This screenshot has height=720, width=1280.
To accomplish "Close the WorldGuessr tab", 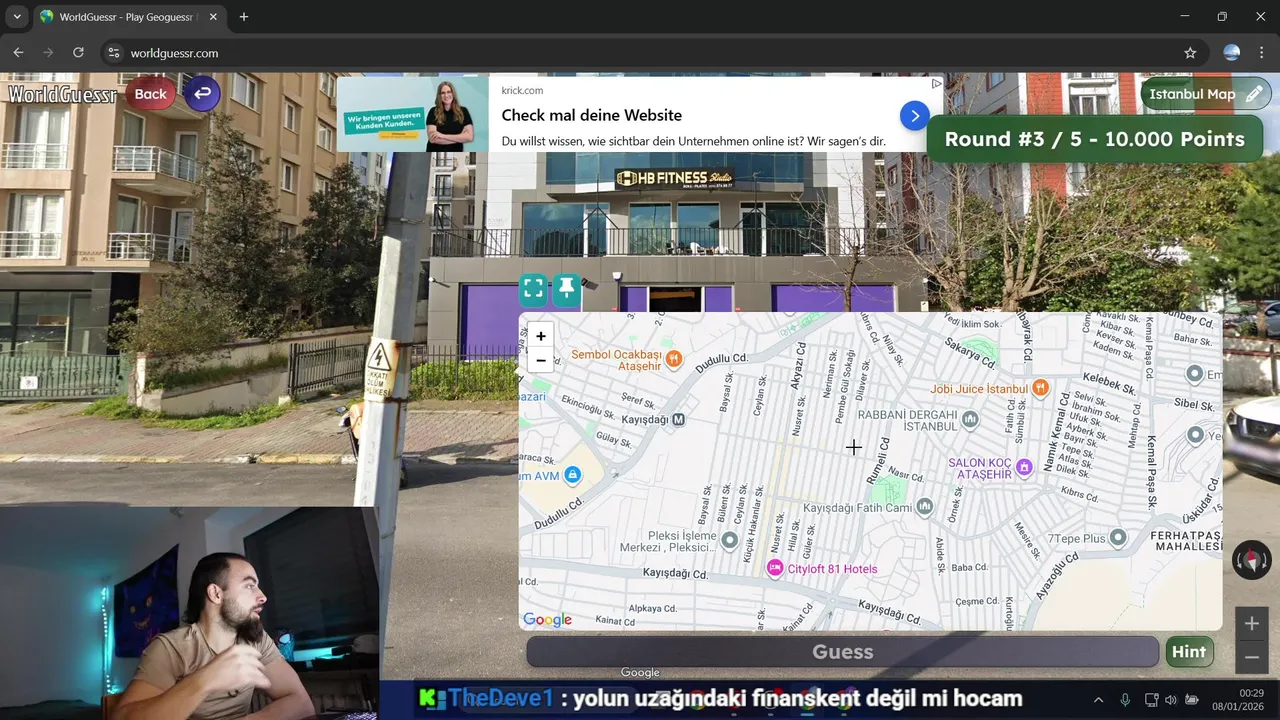I will click(213, 17).
